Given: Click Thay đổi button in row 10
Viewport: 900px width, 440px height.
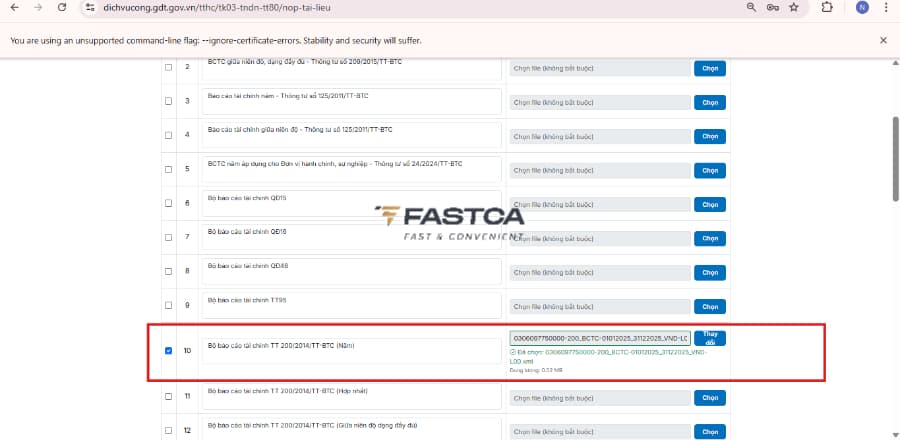Looking at the screenshot, I should [x=710, y=338].
